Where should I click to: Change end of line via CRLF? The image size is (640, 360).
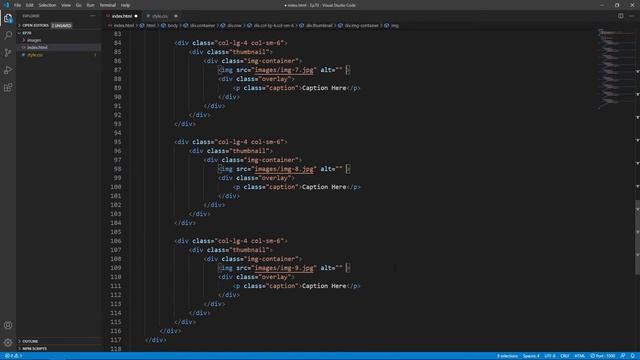[565, 356]
